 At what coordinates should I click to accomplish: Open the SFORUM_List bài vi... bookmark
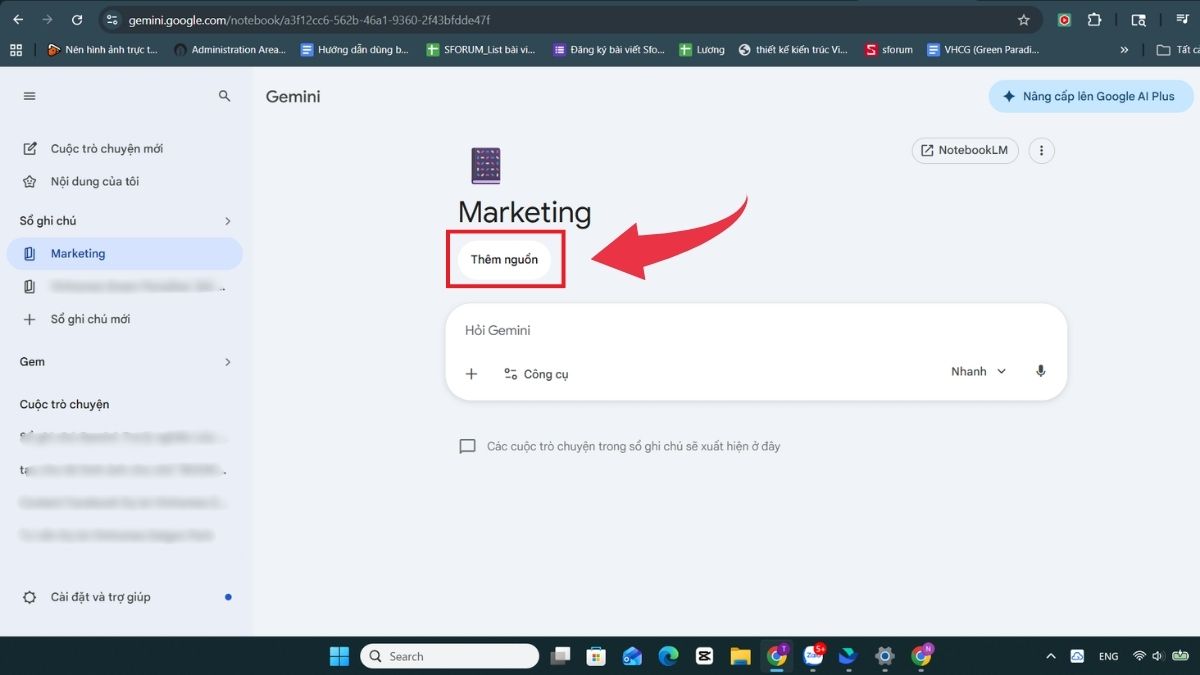click(x=481, y=49)
